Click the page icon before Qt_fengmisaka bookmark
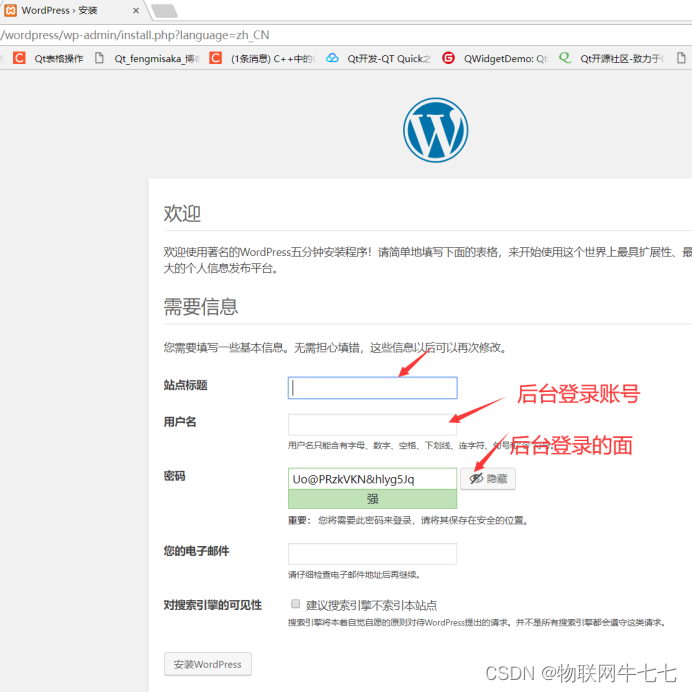Screen dimensions: 692x692 click(x=99, y=58)
